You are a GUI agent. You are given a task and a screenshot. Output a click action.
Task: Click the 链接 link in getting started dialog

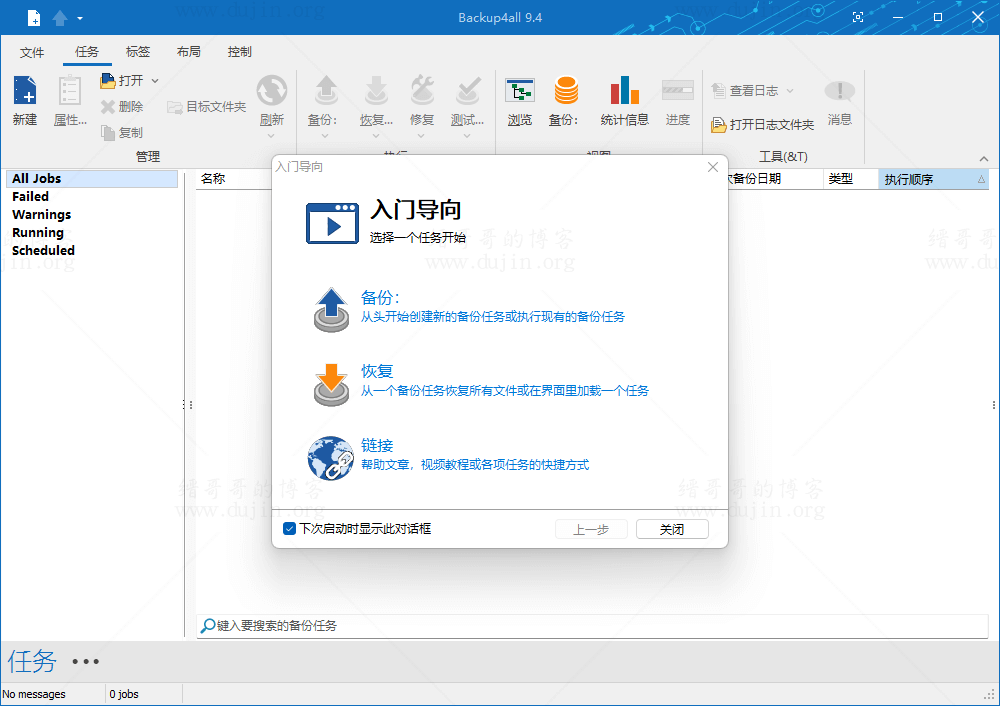[375, 446]
